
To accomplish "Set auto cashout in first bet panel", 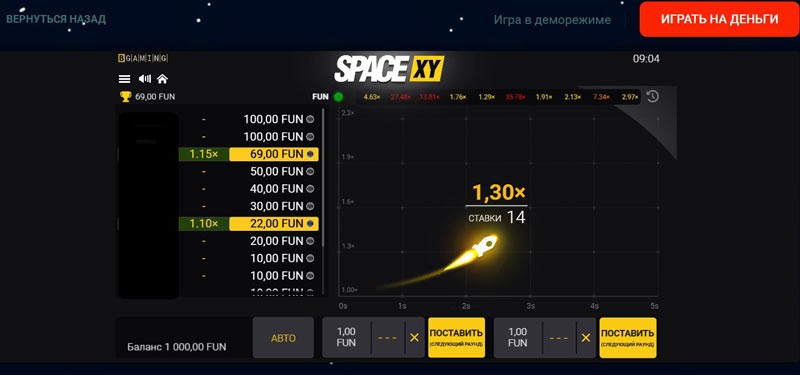I will [x=388, y=337].
